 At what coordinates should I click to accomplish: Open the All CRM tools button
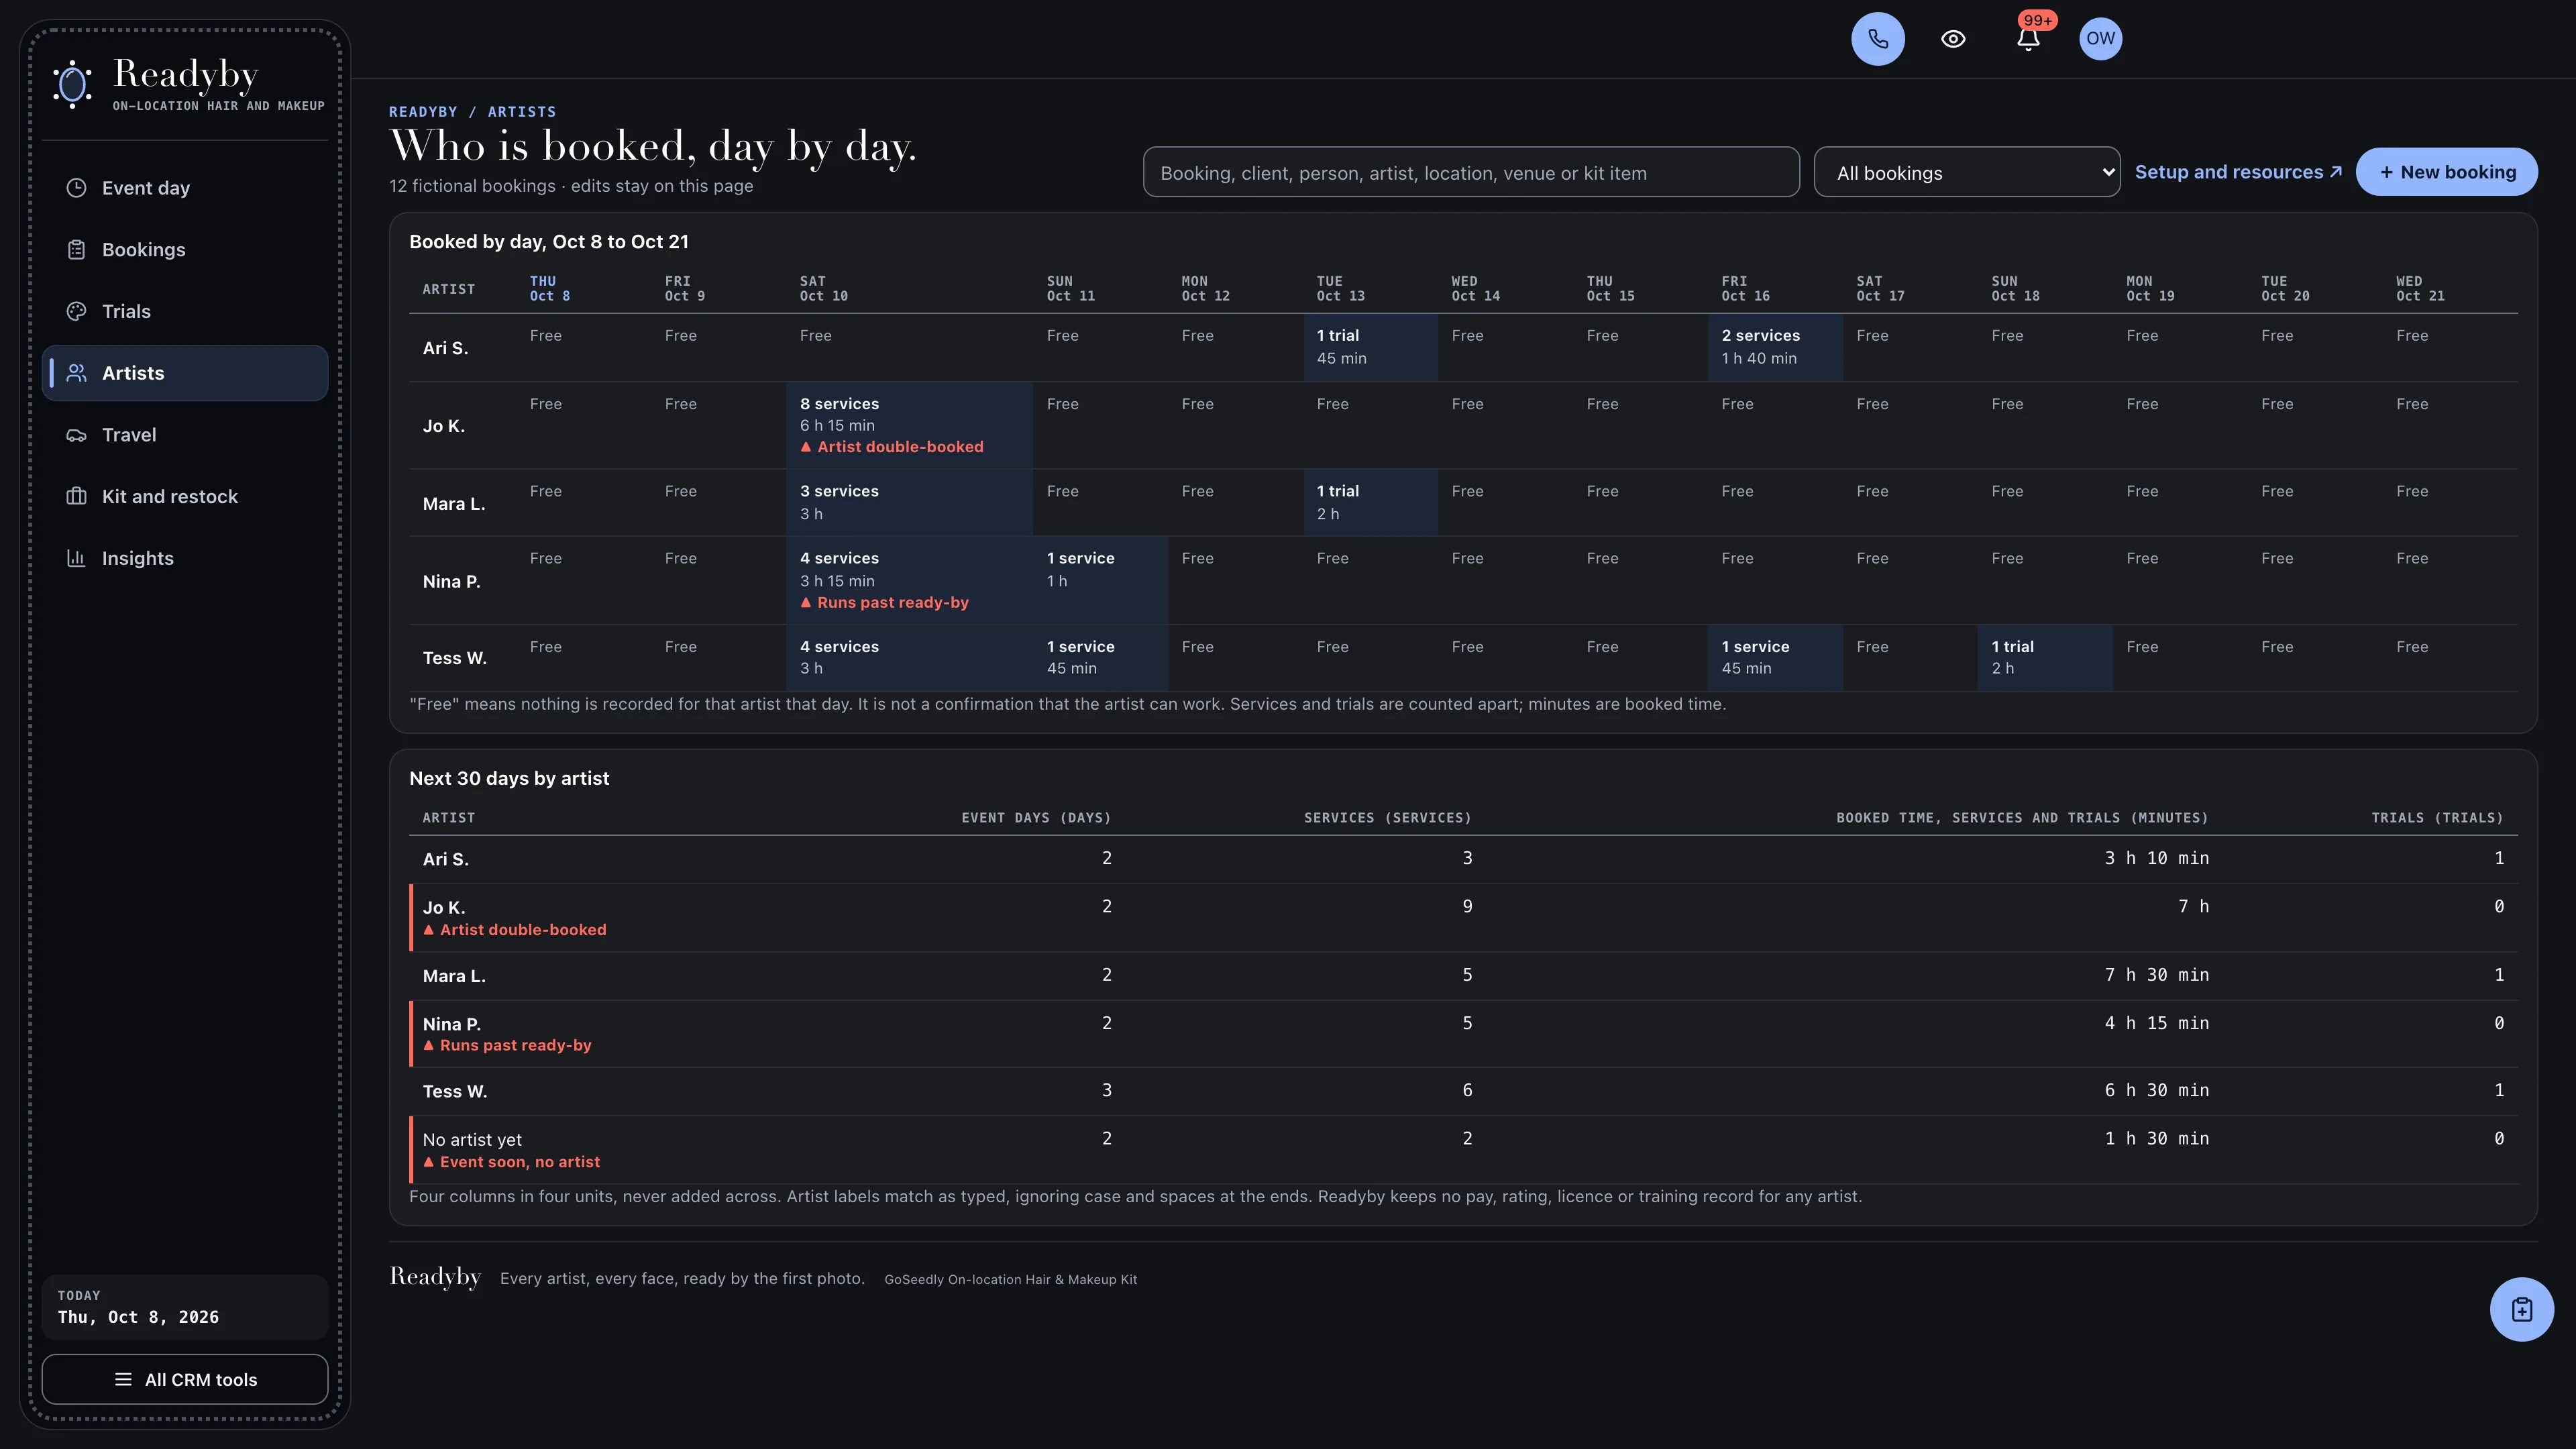(x=185, y=1379)
